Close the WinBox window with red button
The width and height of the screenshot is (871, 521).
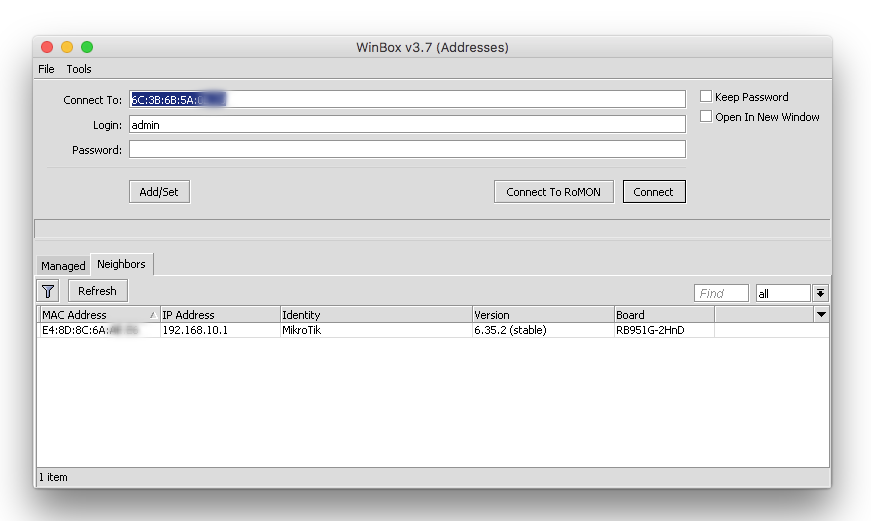pos(47,47)
